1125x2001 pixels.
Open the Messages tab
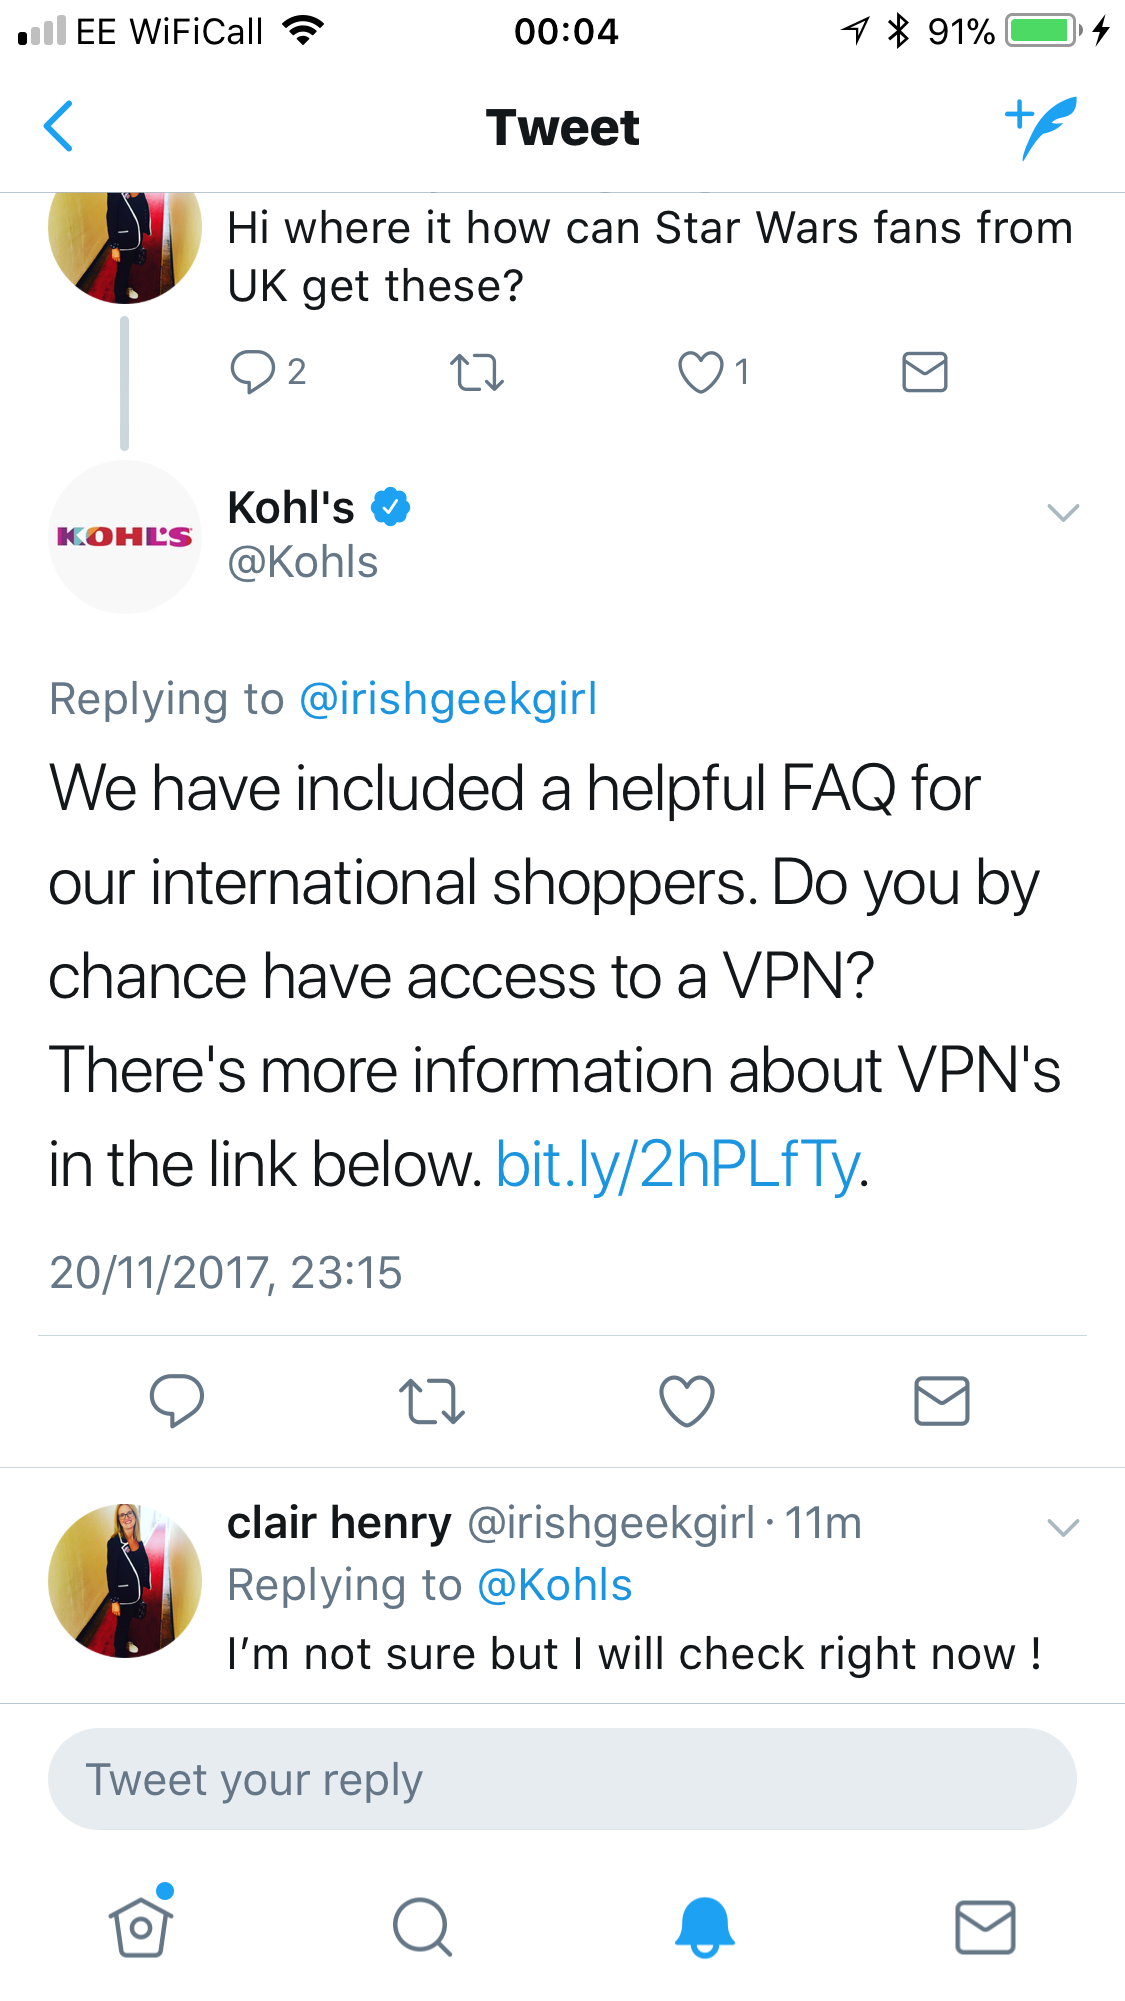click(x=985, y=1926)
